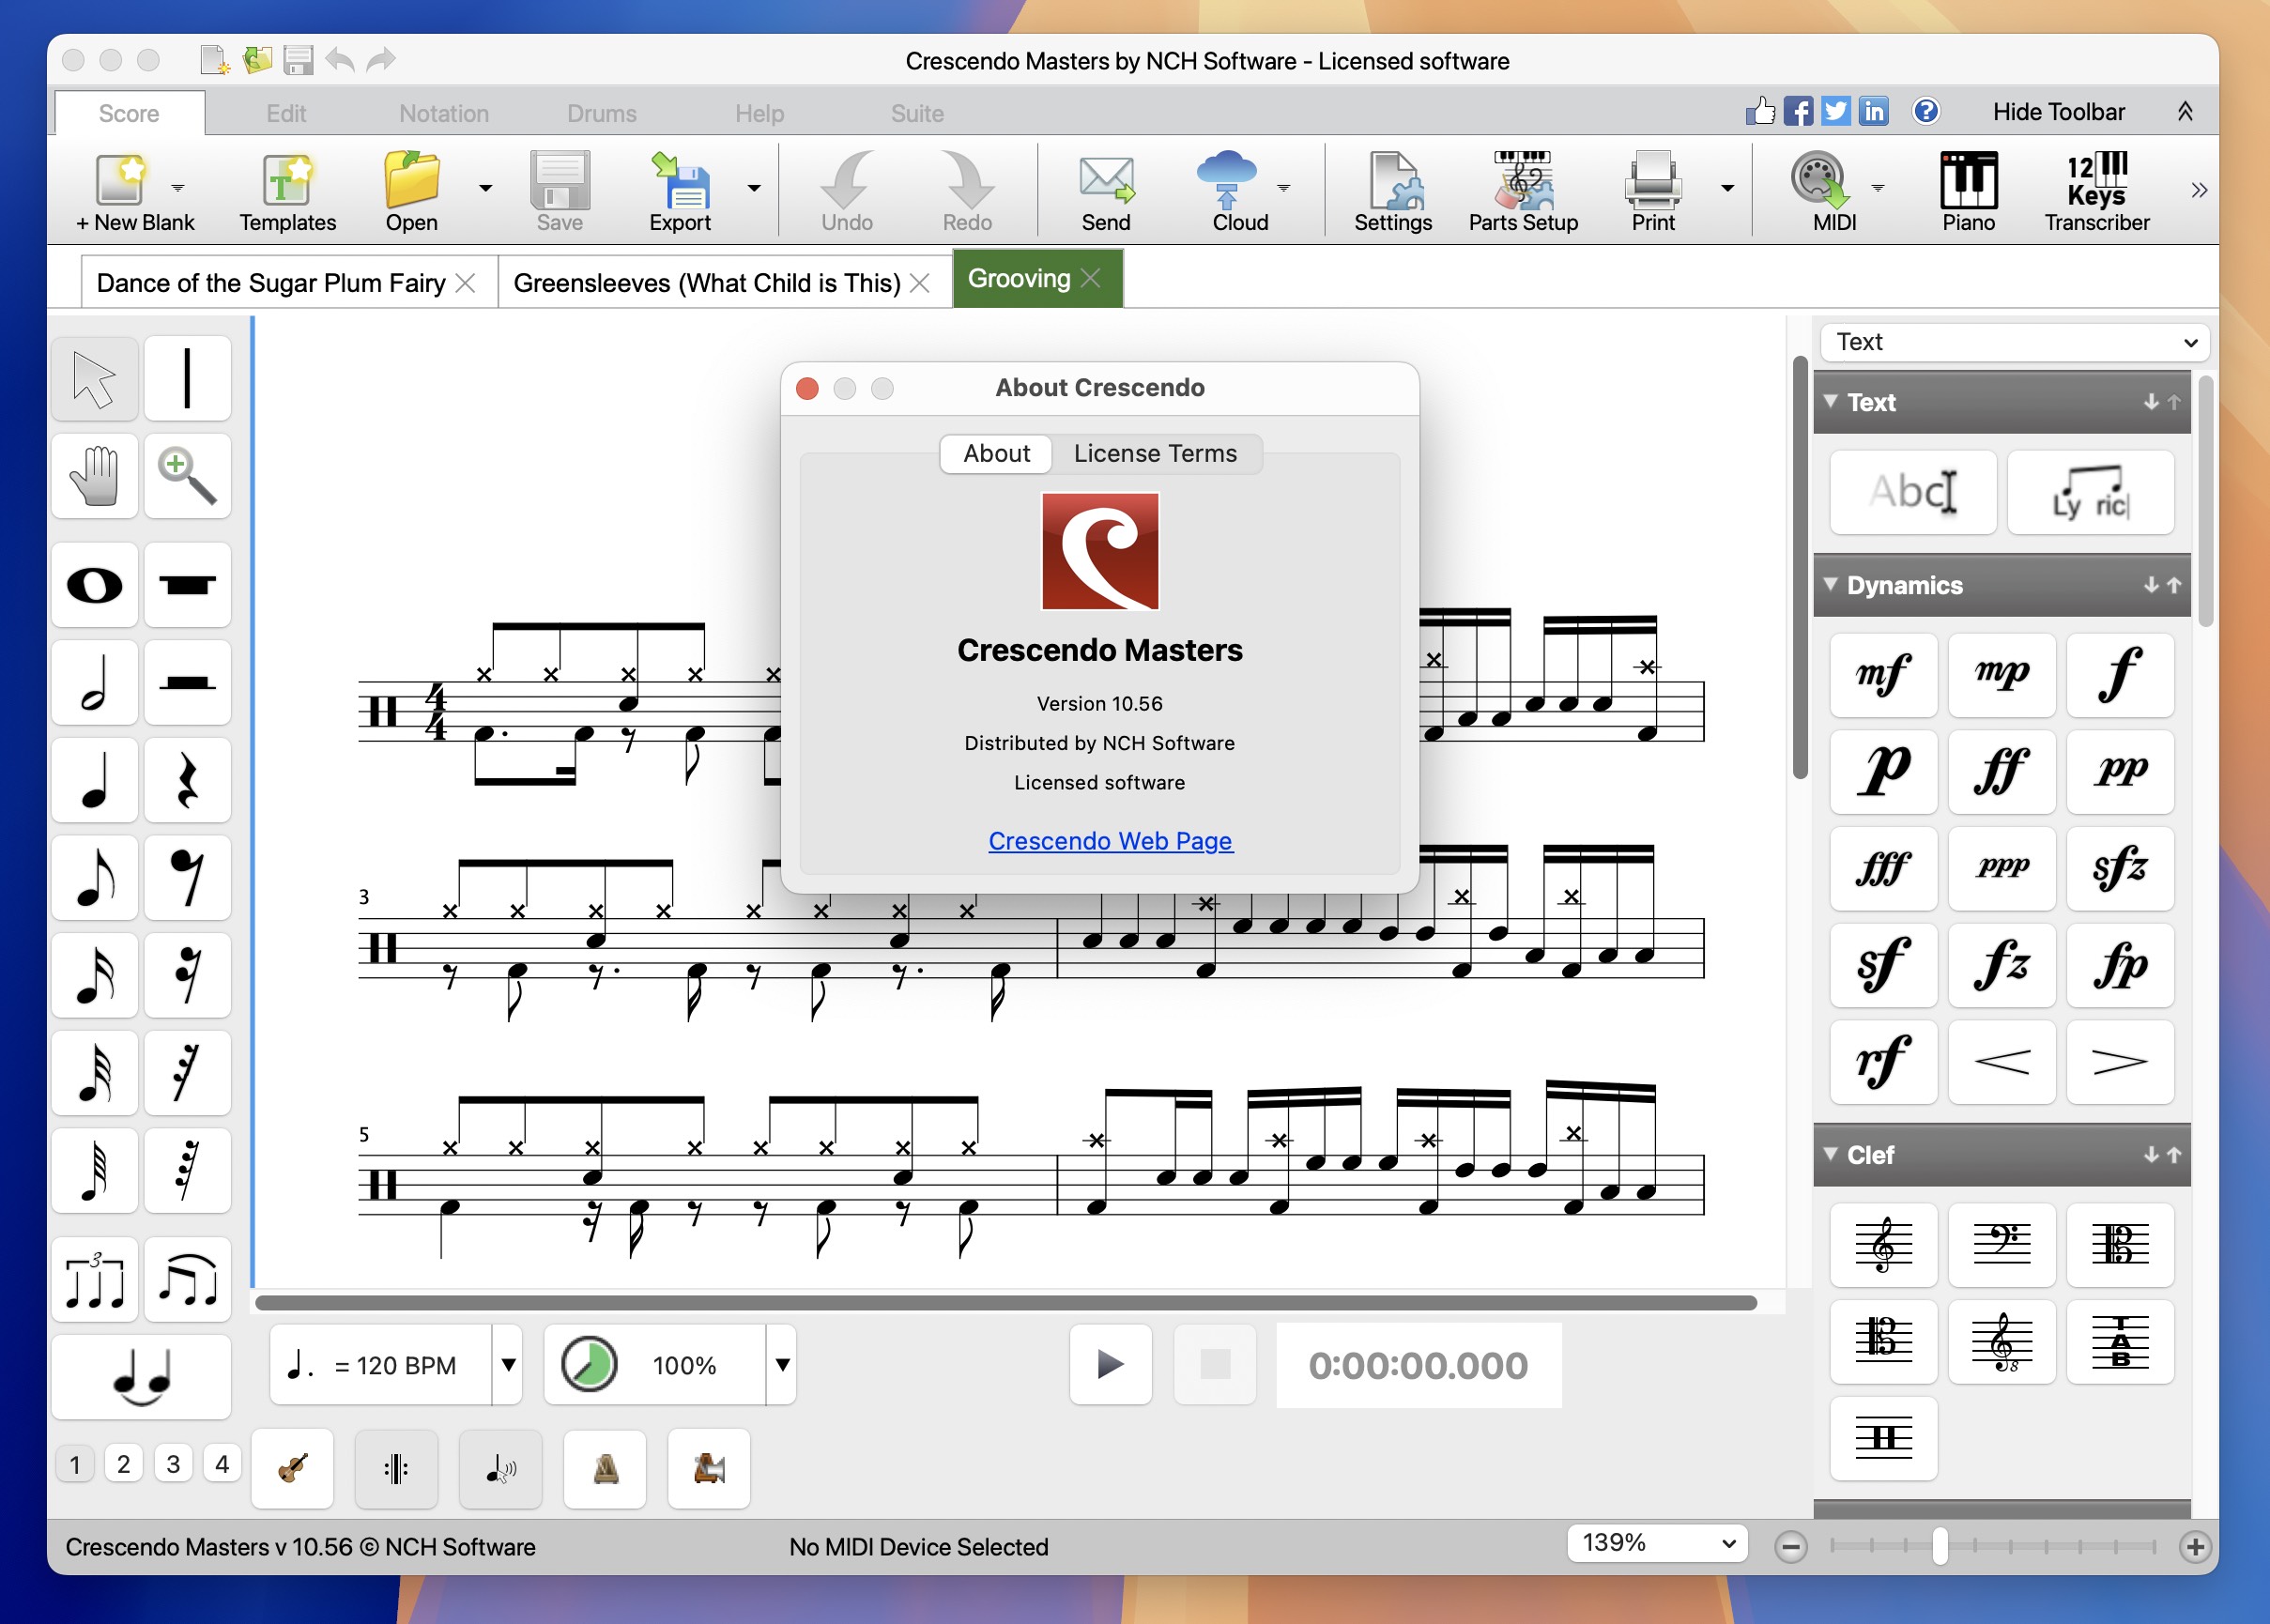The width and height of the screenshot is (2270, 1624).
Task: Open the Suite ribbon tab
Action: pyautogui.click(x=917, y=113)
